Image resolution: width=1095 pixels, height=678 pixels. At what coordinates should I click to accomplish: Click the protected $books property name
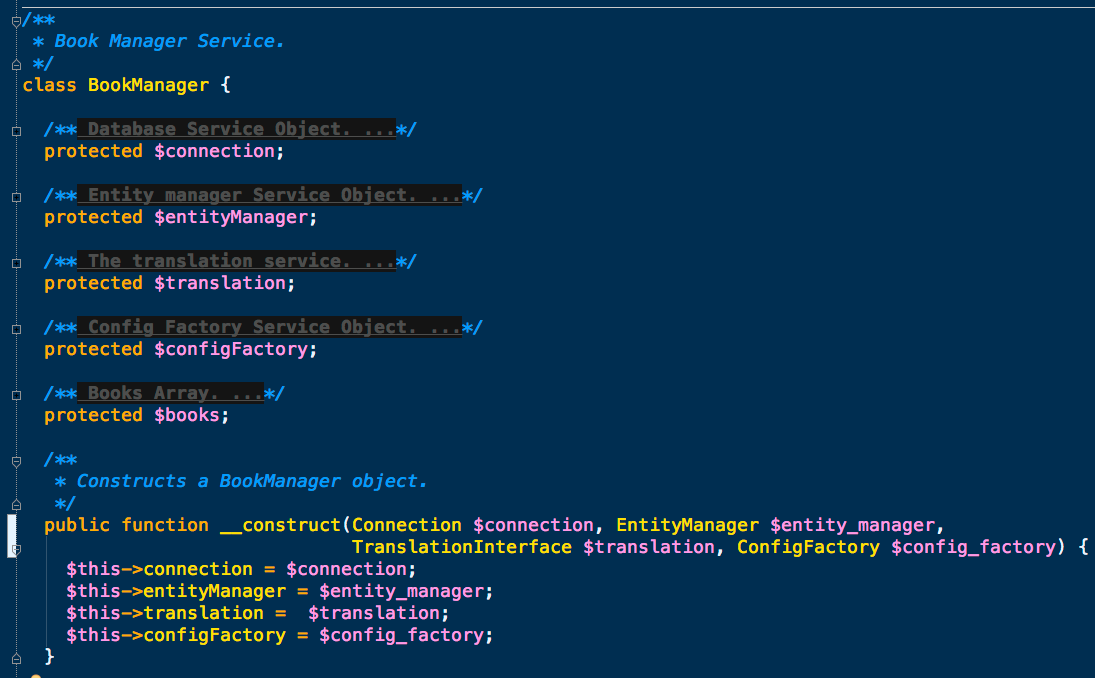click(186, 415)
